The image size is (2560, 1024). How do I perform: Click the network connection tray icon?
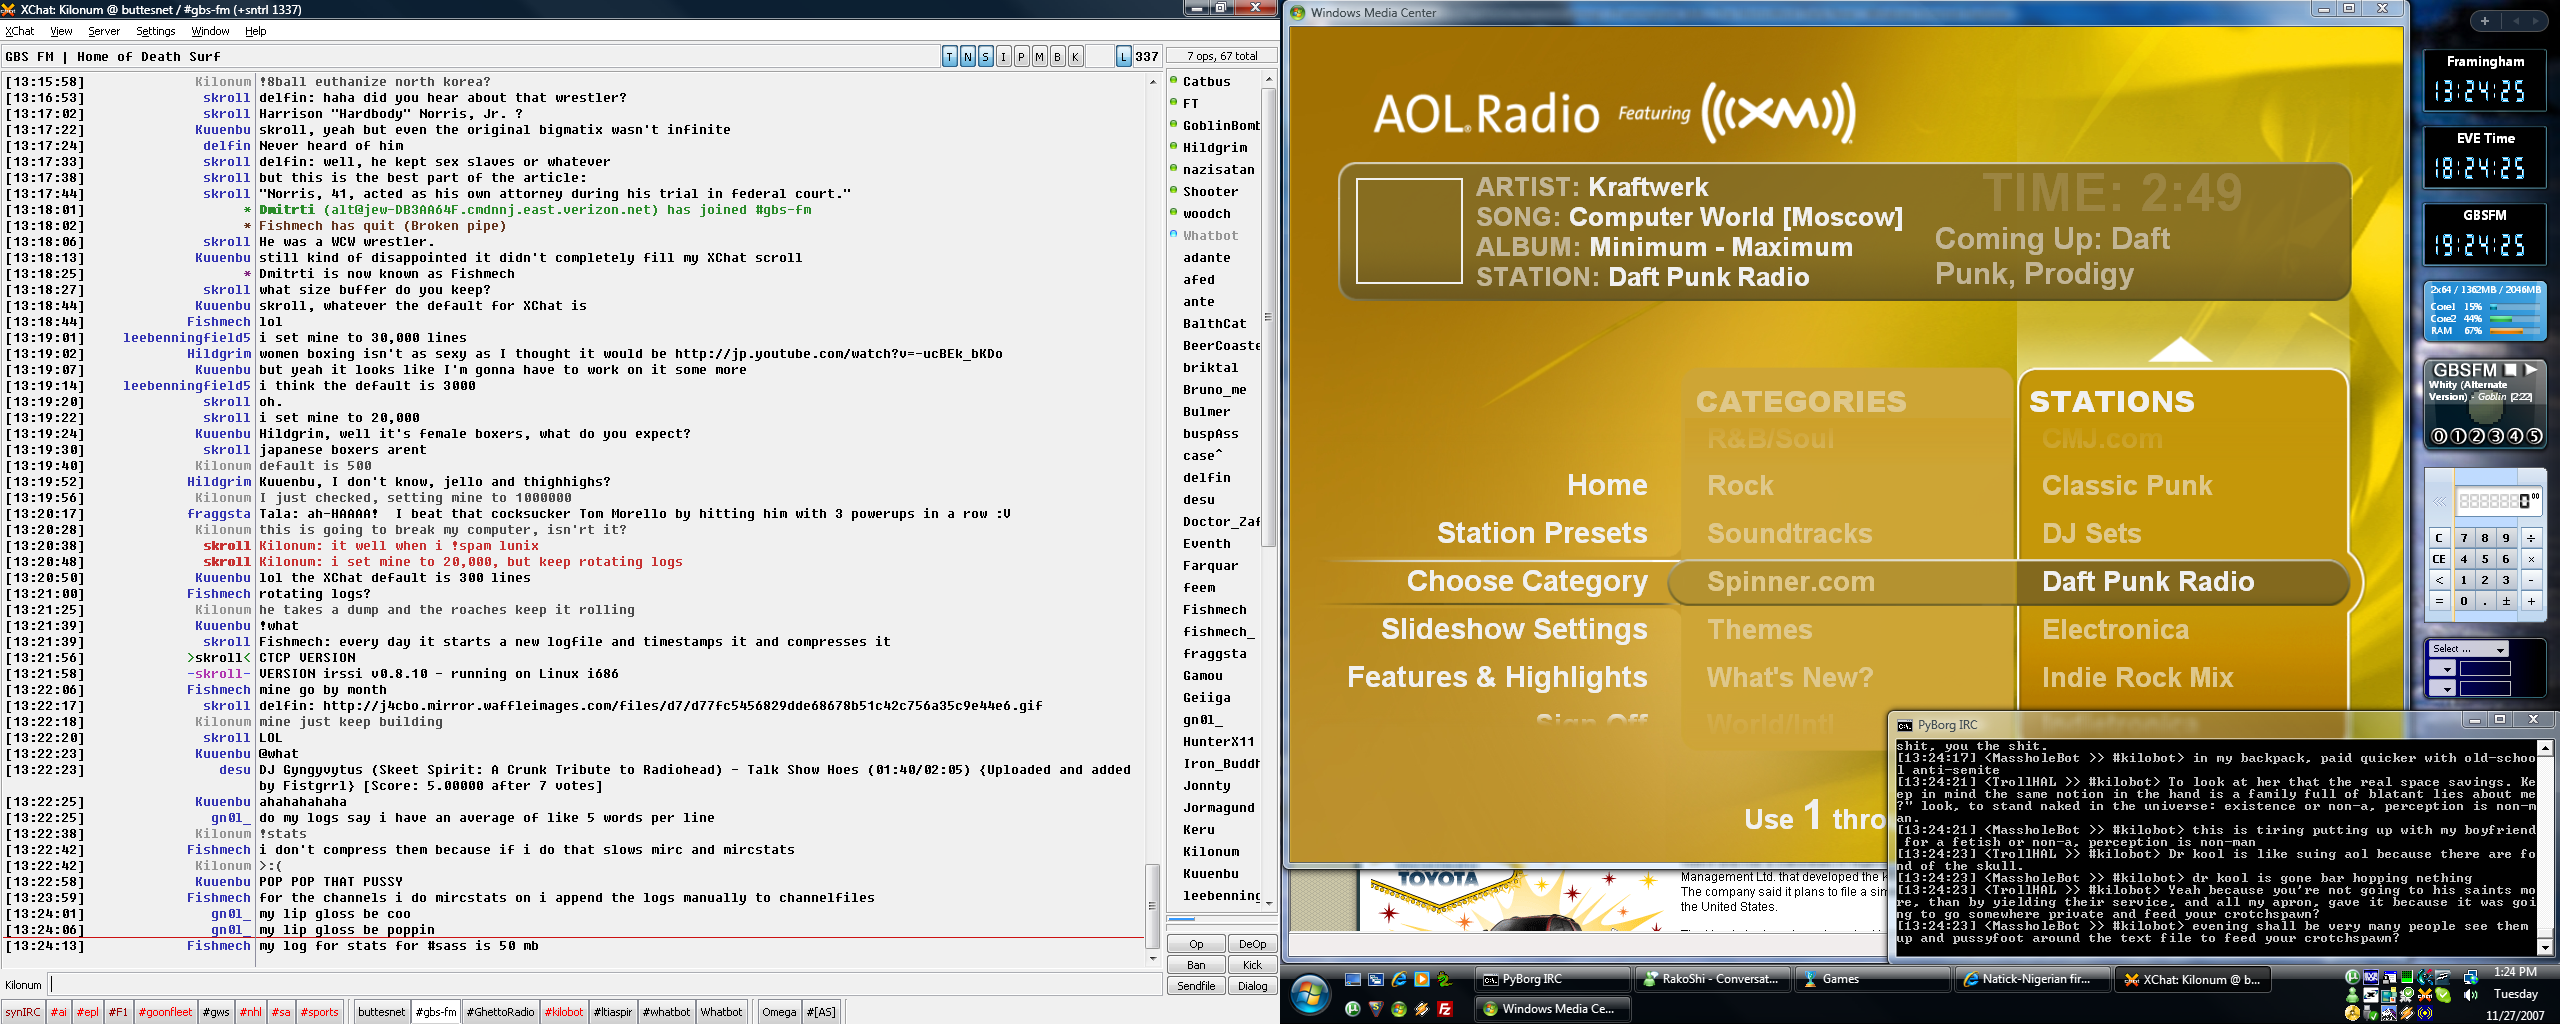(x=2471, y=976)
